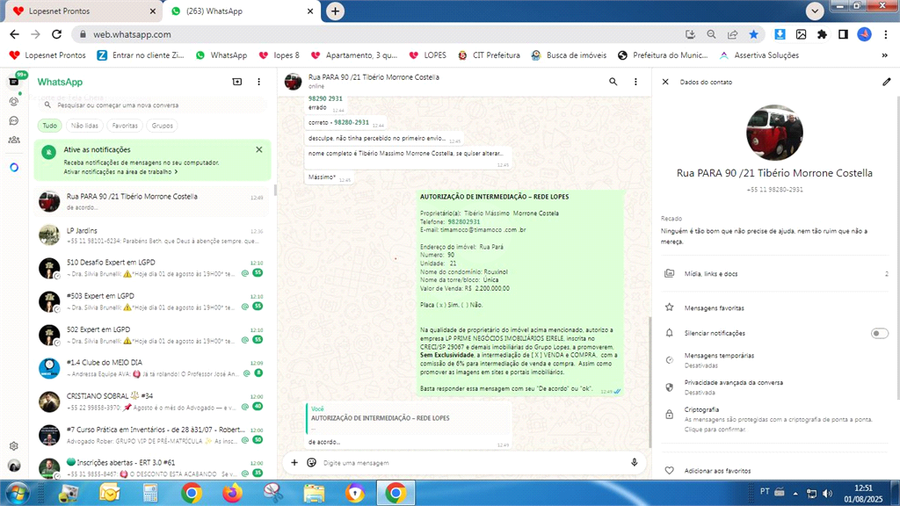Open Chats icon with 99+ badge
Screen dimensions: 900x506
pos(15,80)
